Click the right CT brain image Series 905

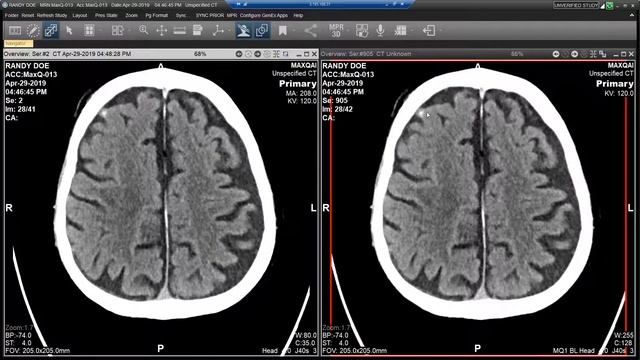(482, 192)
